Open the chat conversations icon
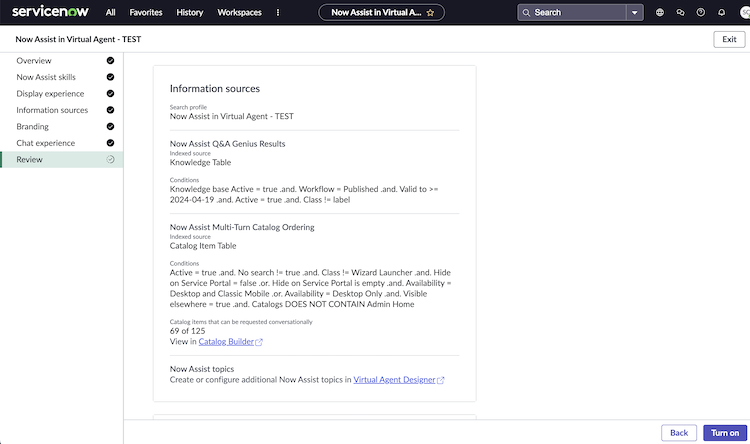750x444 pixels. (680, 13)
